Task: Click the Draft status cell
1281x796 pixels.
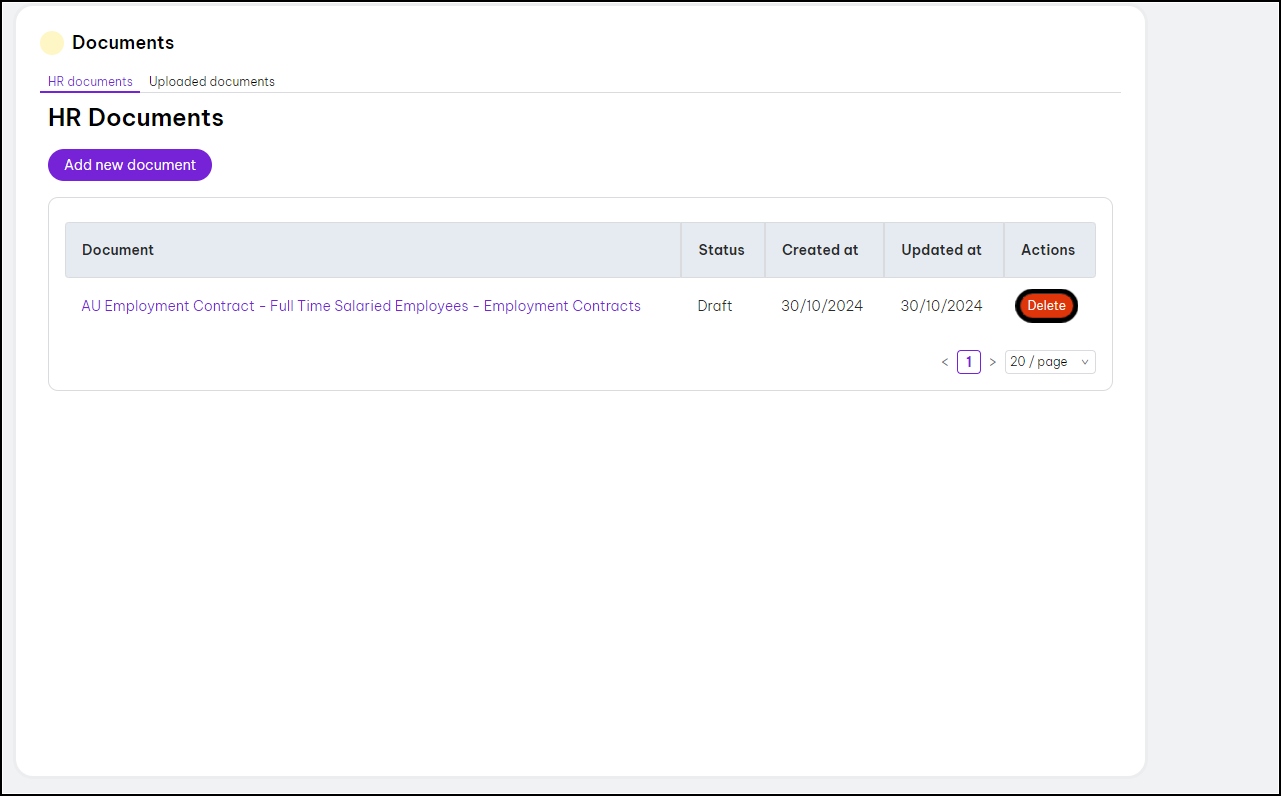Action: [715, 306]
